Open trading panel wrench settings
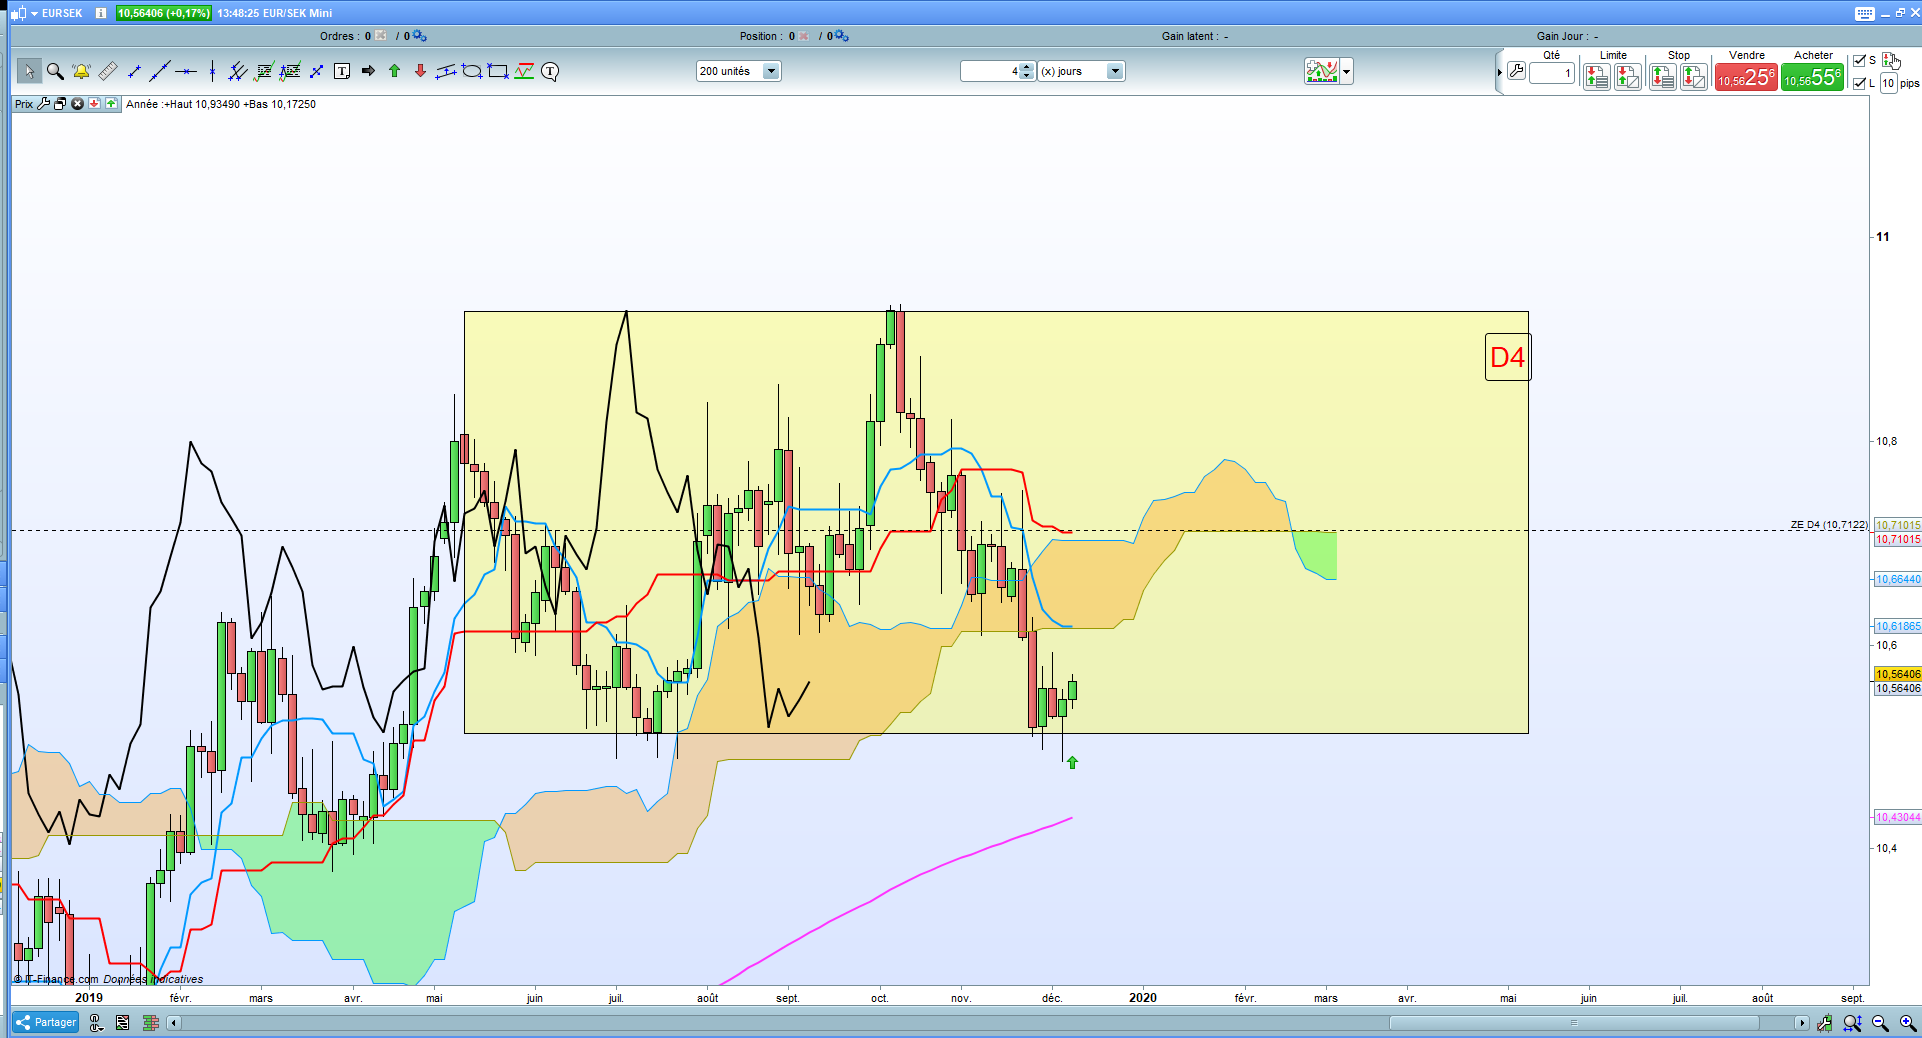Screen dimensions: 1922x1038 pos(1516,71)
